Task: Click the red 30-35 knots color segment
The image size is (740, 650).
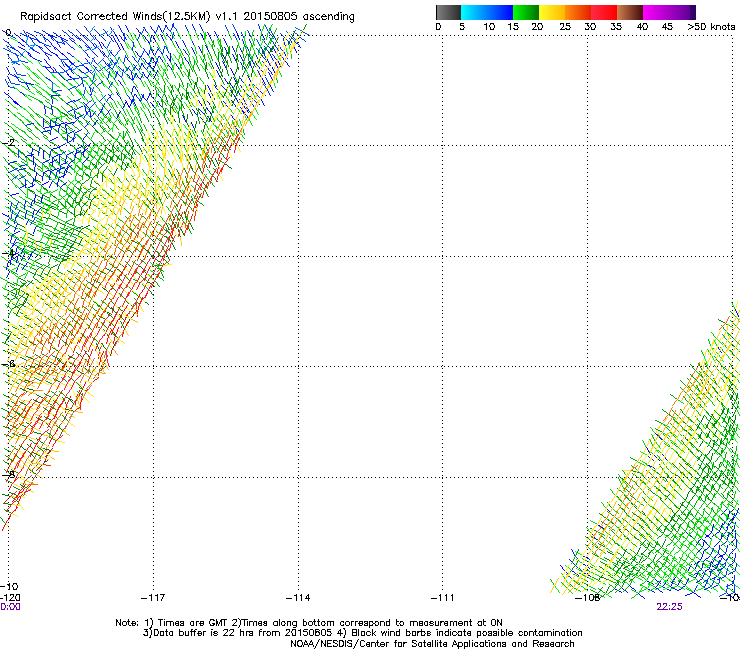Action: pos(604,12)
